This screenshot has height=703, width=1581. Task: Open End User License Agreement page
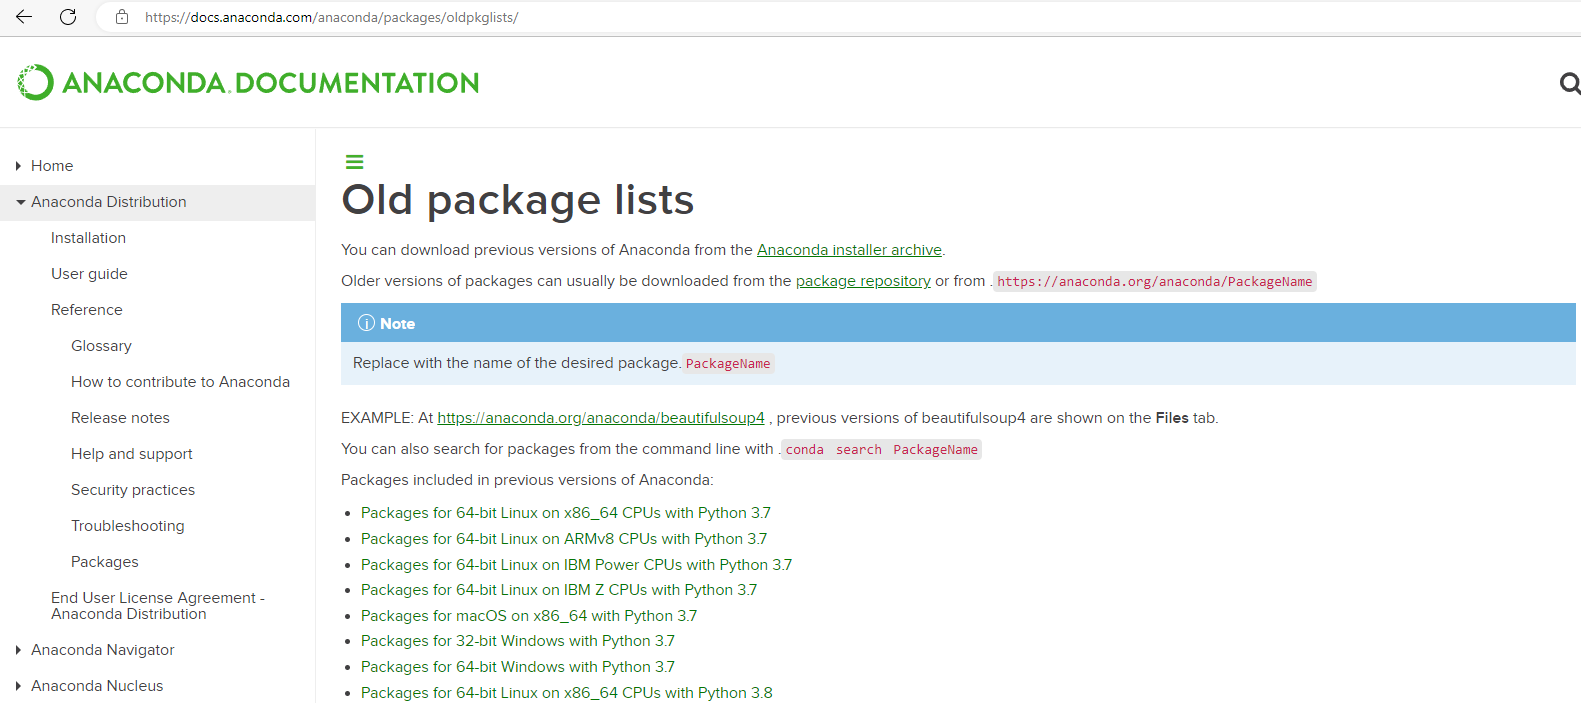pos(158,606)
